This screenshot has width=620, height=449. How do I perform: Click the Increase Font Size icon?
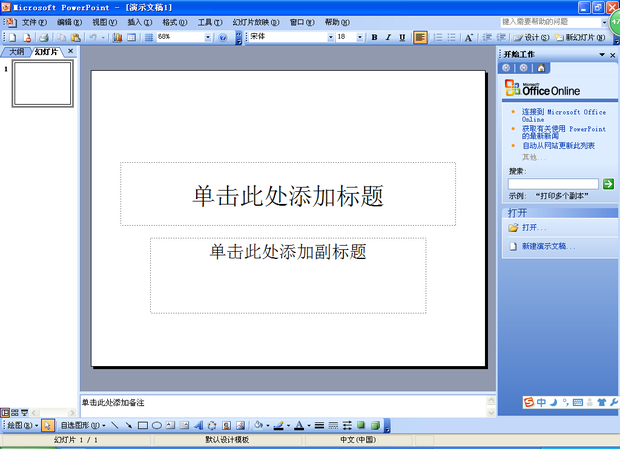[x=469, y=38]
